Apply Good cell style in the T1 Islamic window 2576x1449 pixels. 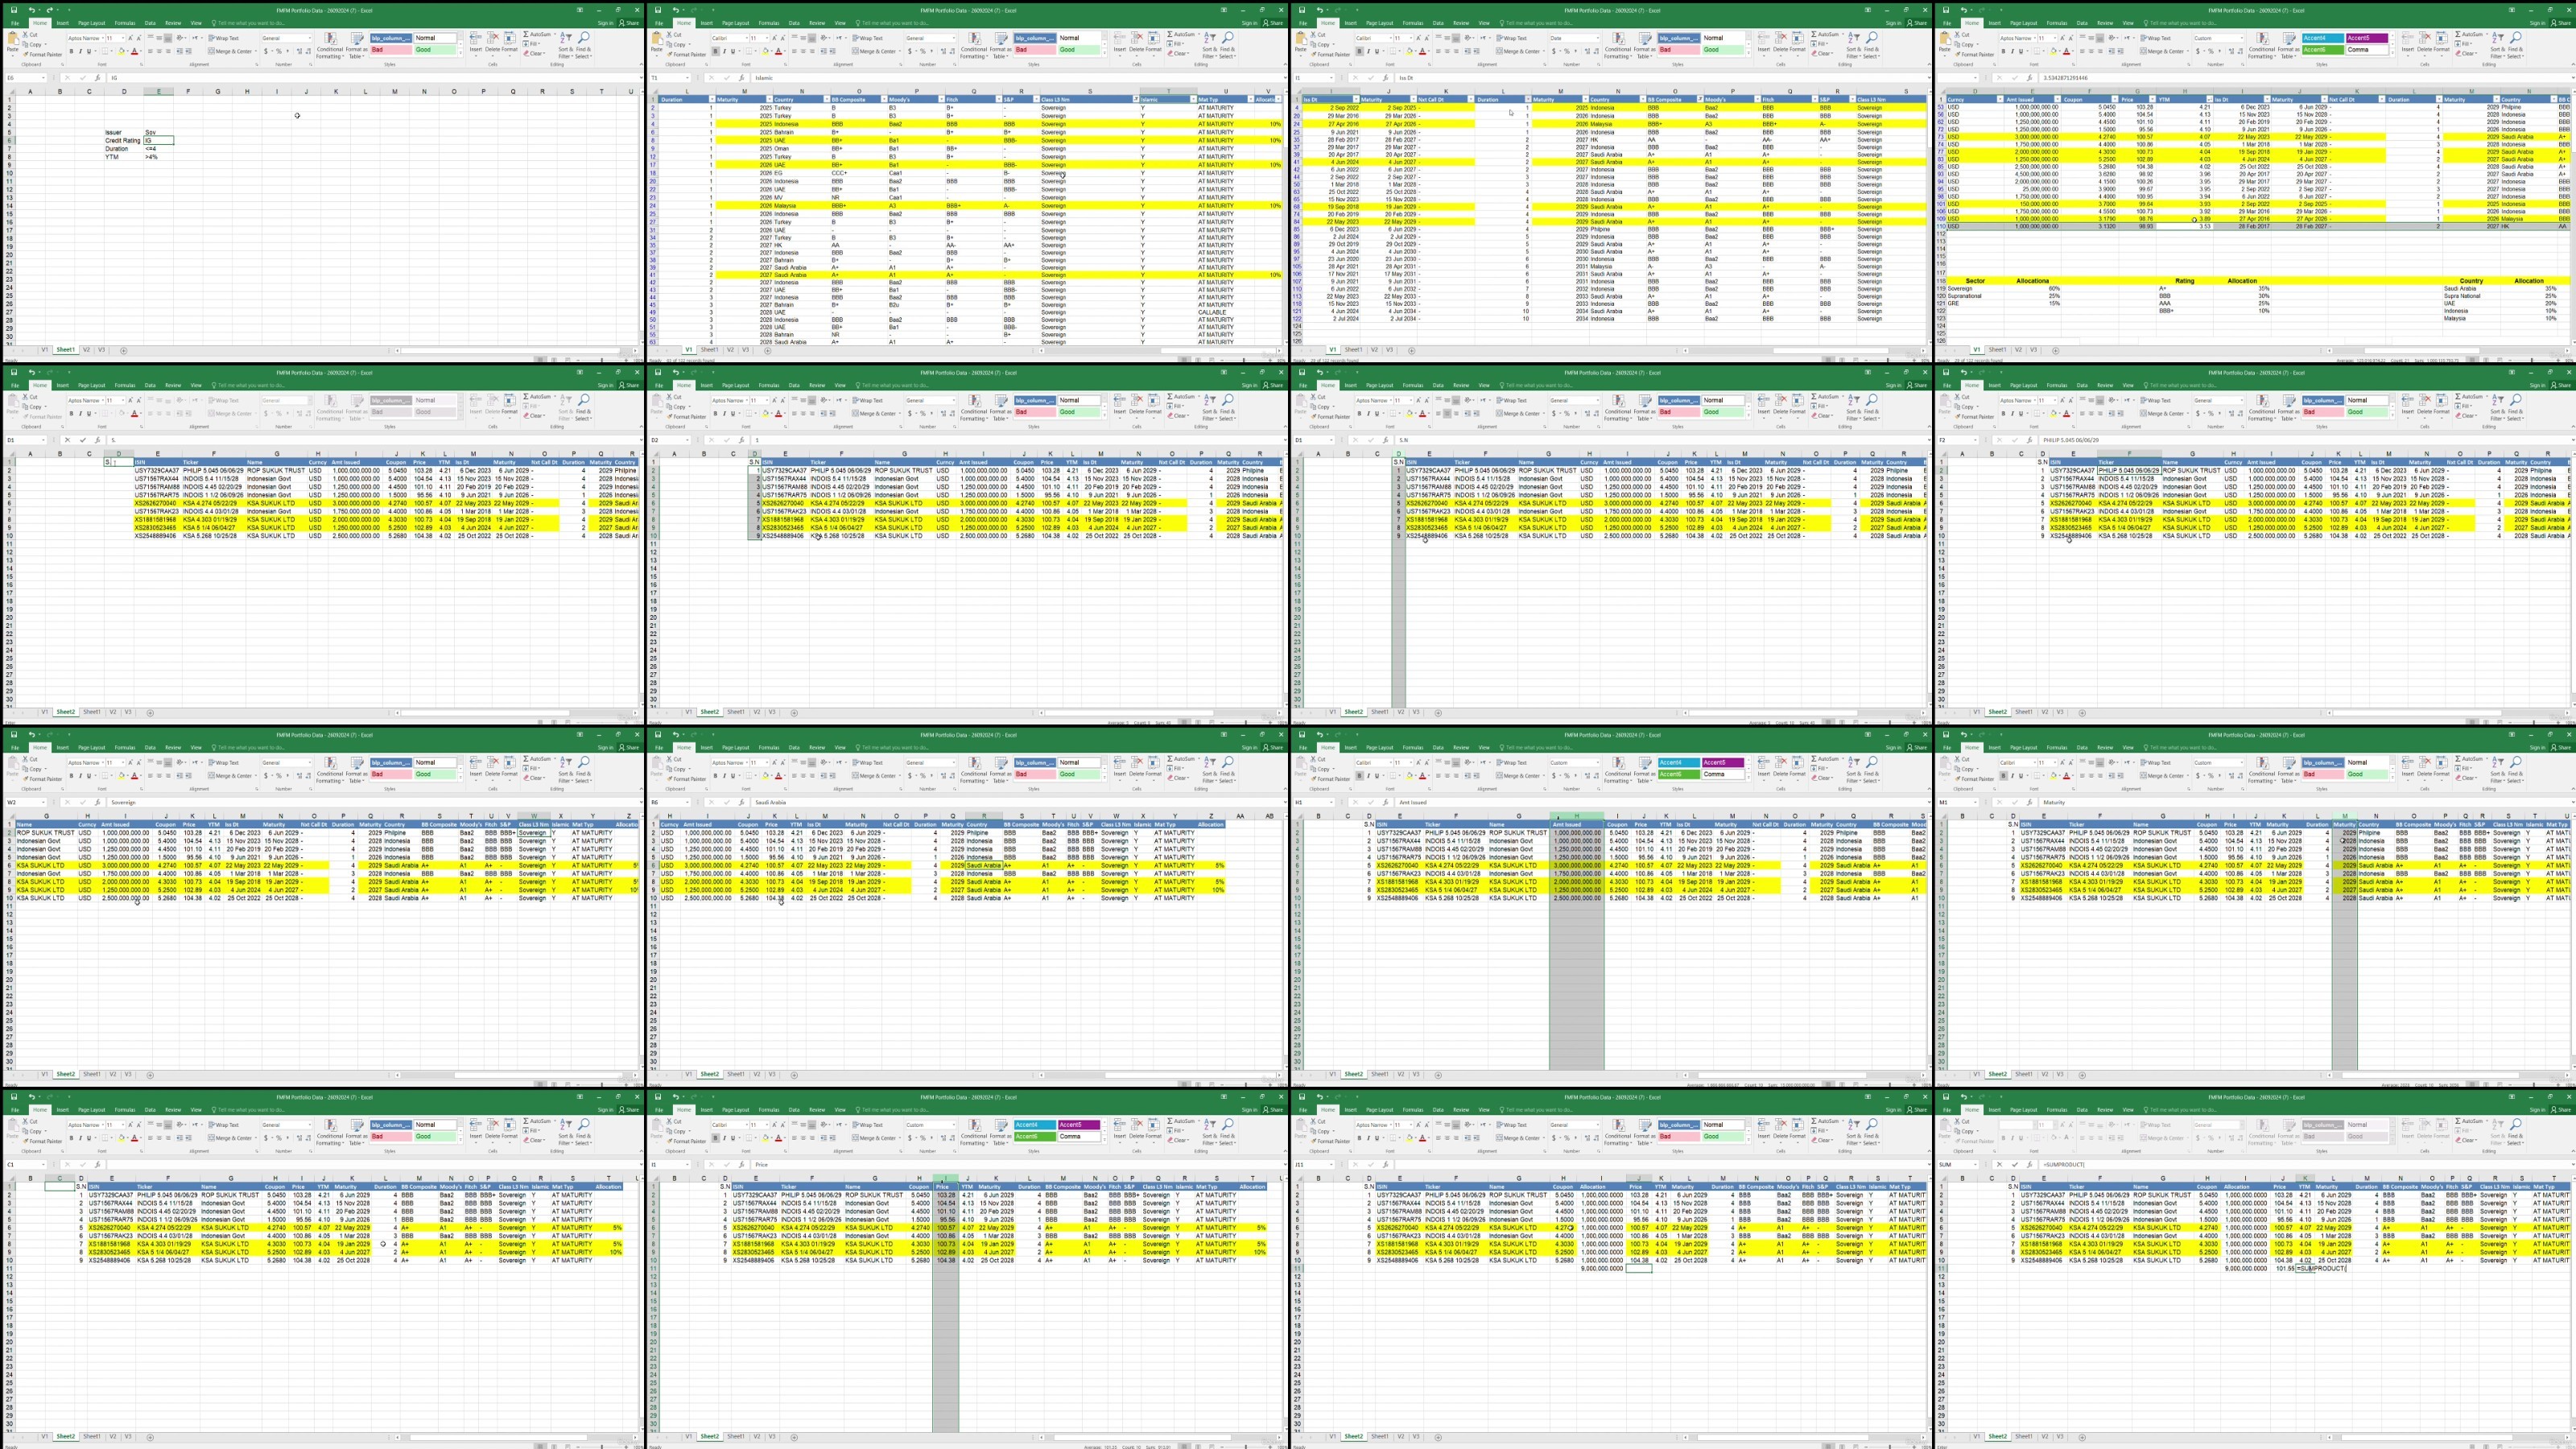(x=1079, y=49)
